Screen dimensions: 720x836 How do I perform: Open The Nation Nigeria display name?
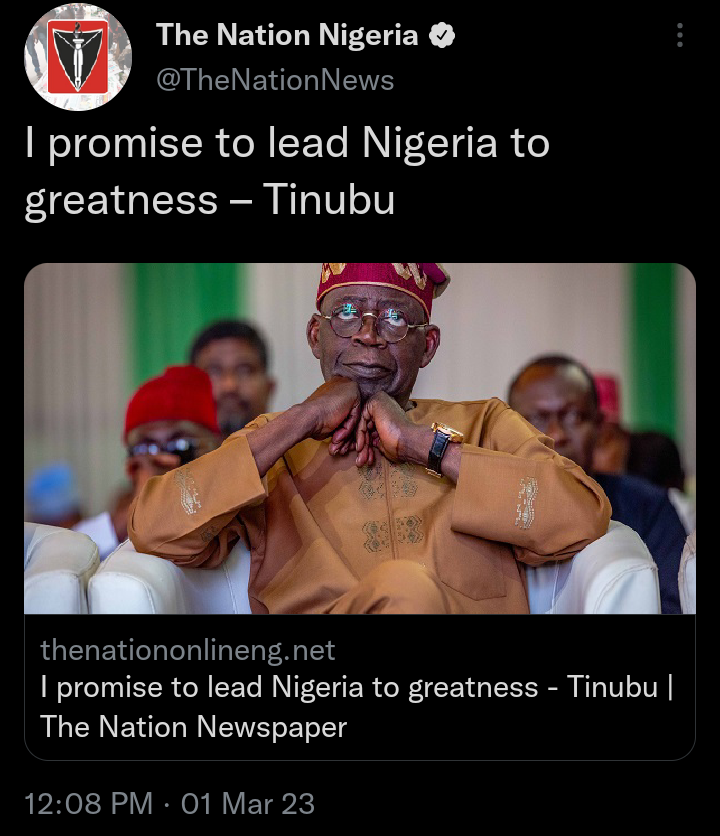(287, 35)
